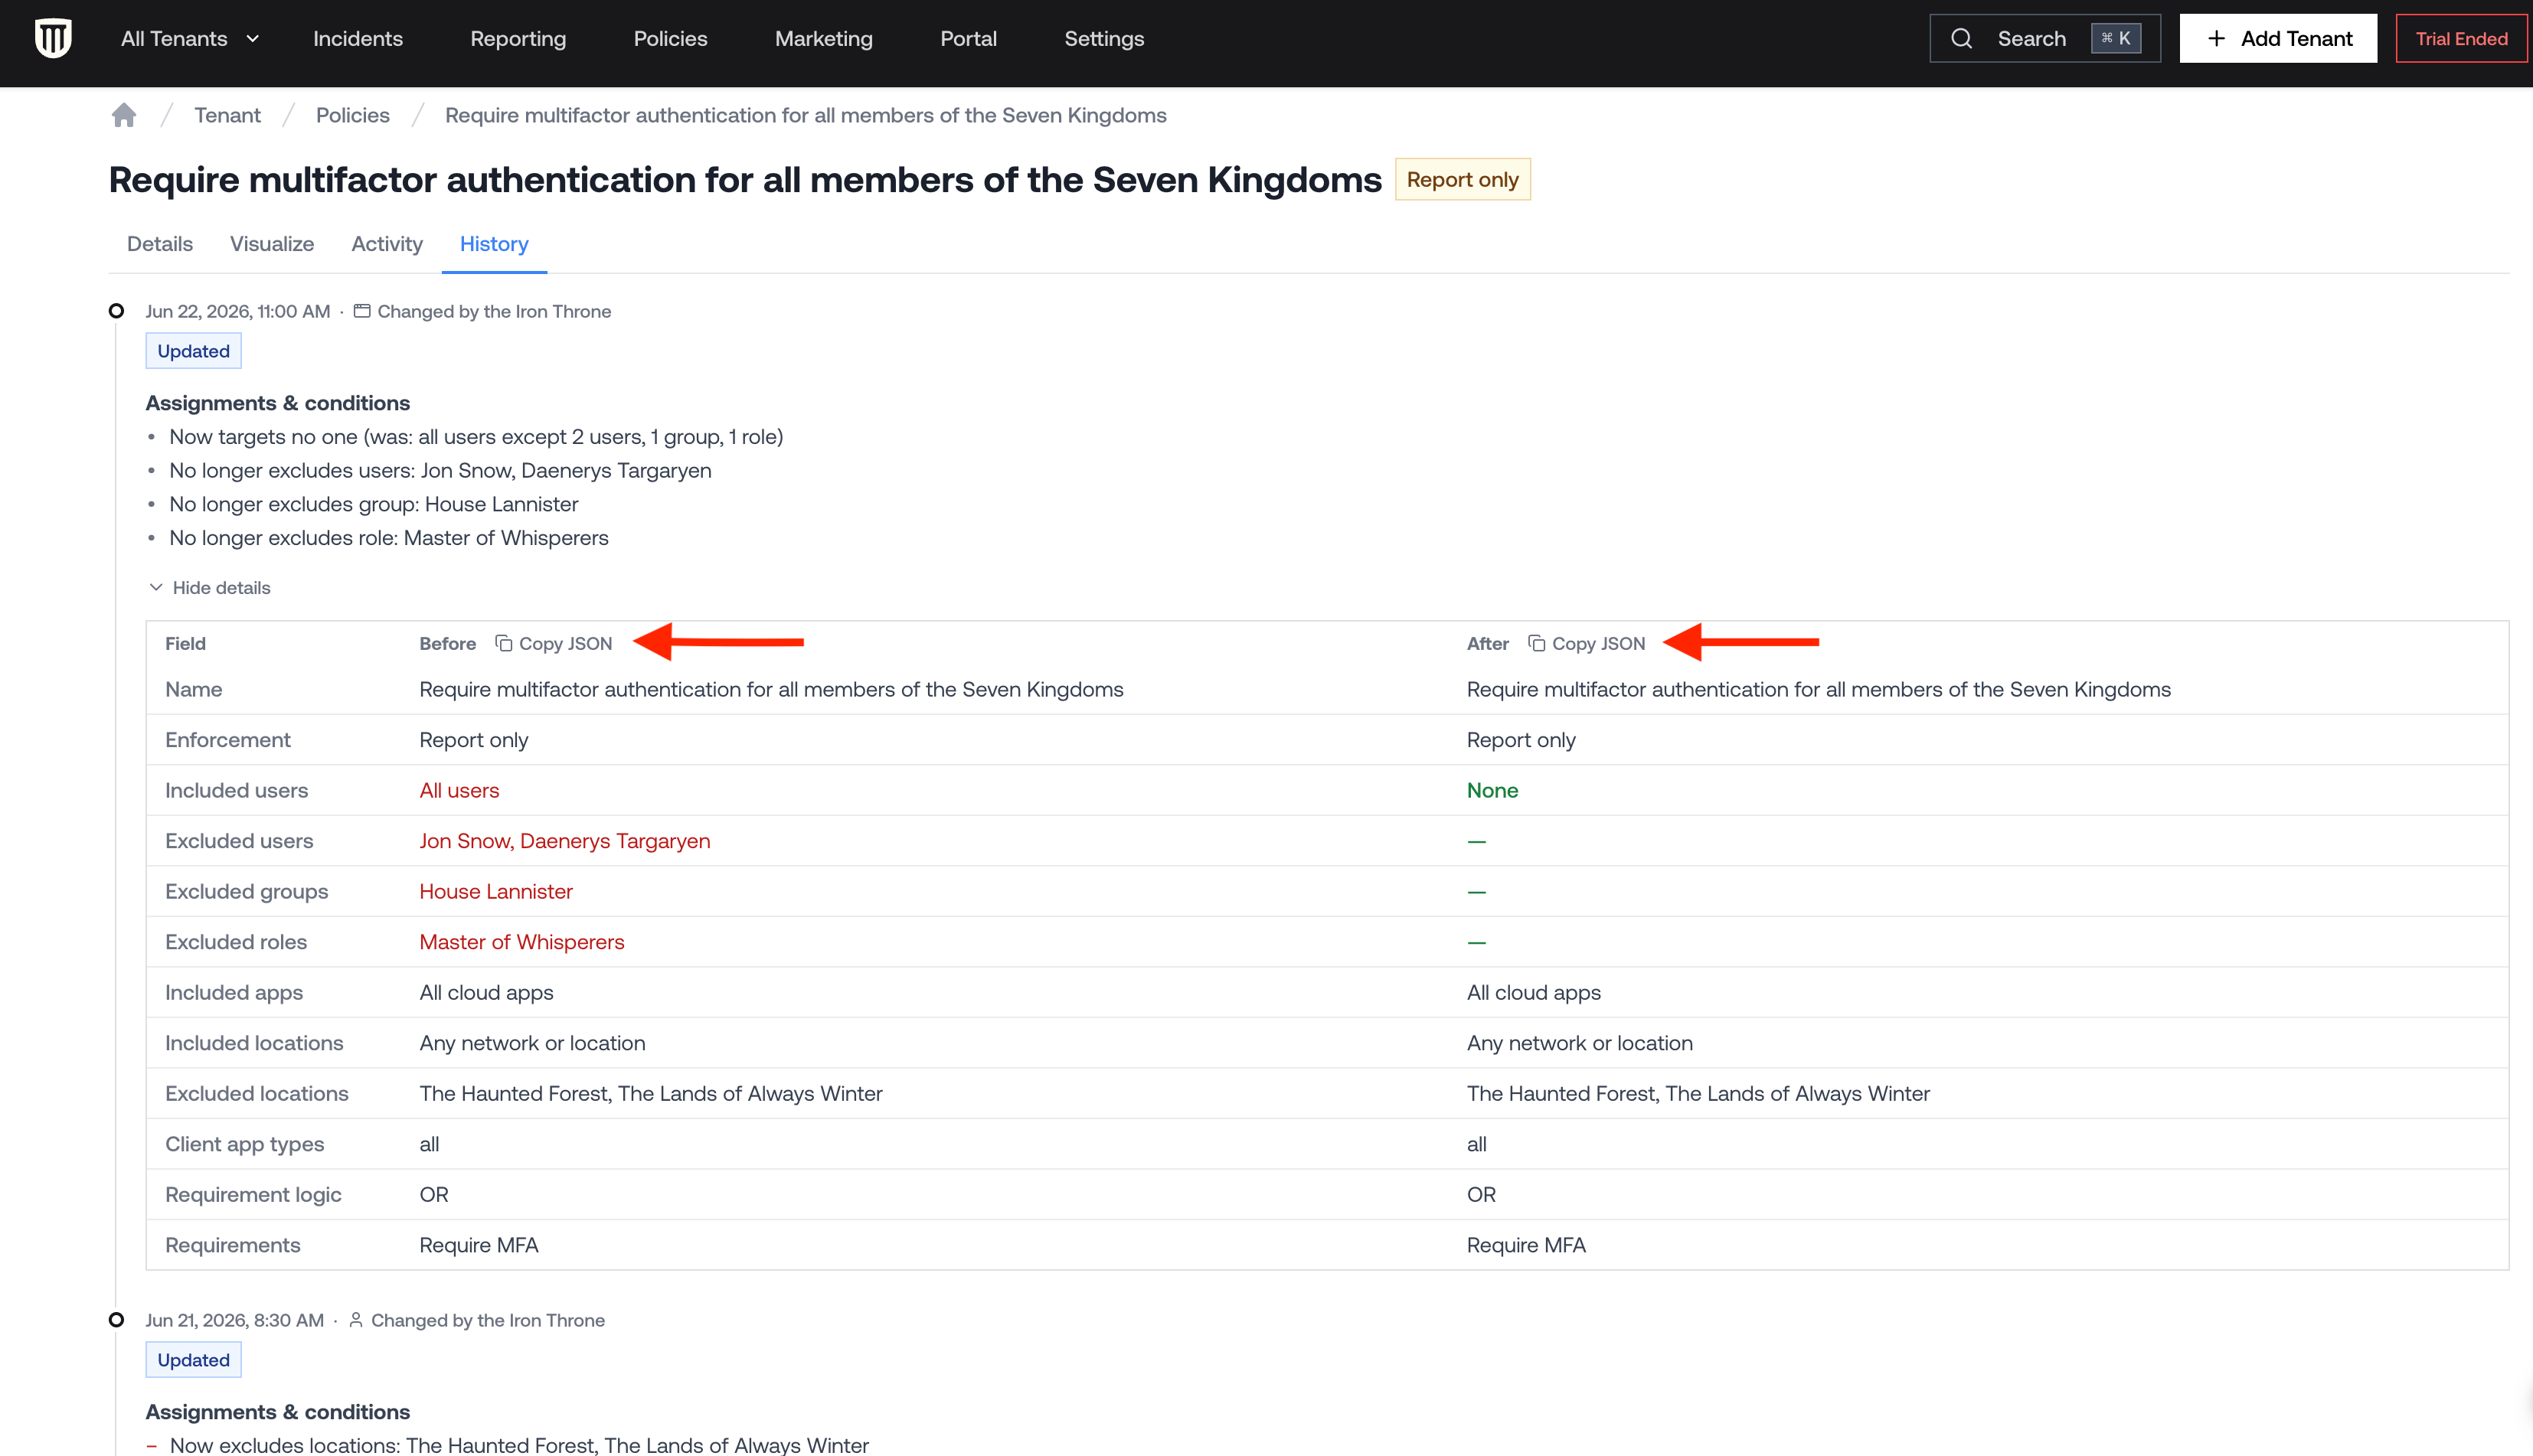The height and width of the screenshot is (1456, 2533).
Task: Click the policy page title heading
Action: 745,179
